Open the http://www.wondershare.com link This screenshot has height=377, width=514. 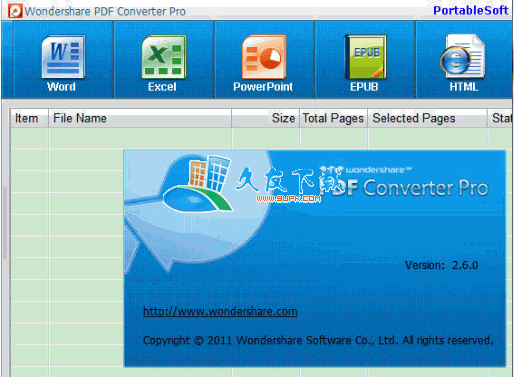point(220,311)
